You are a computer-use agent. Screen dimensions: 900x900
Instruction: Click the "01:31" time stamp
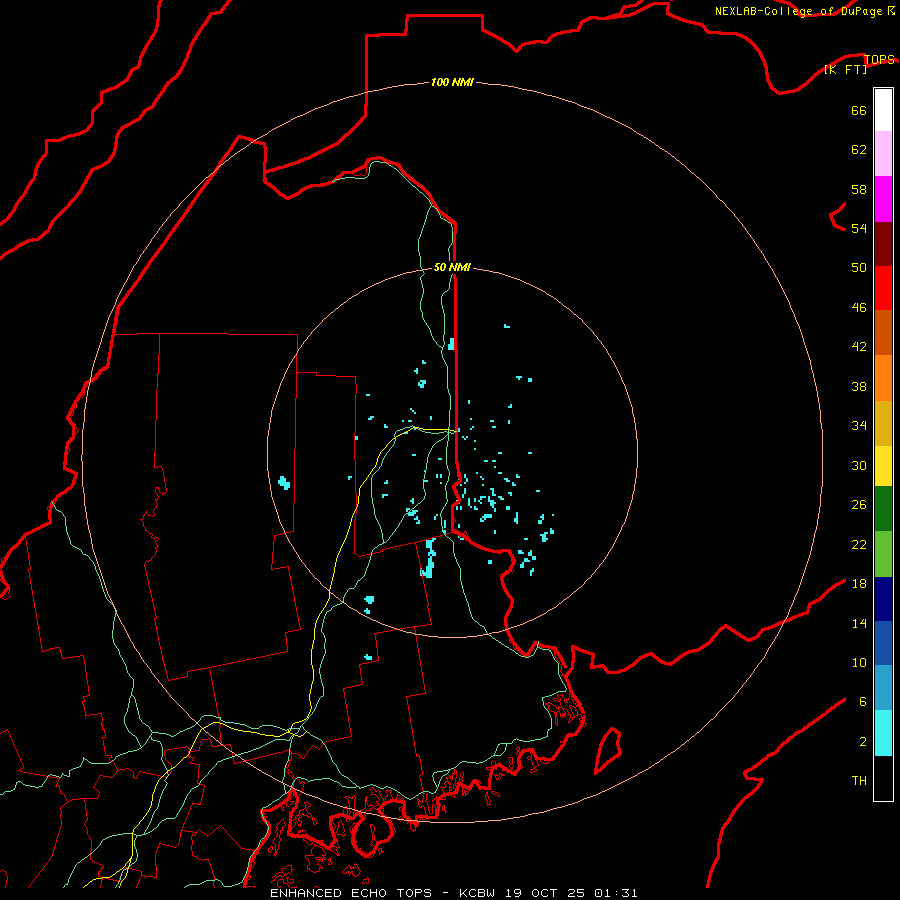[x=616, y=893]
